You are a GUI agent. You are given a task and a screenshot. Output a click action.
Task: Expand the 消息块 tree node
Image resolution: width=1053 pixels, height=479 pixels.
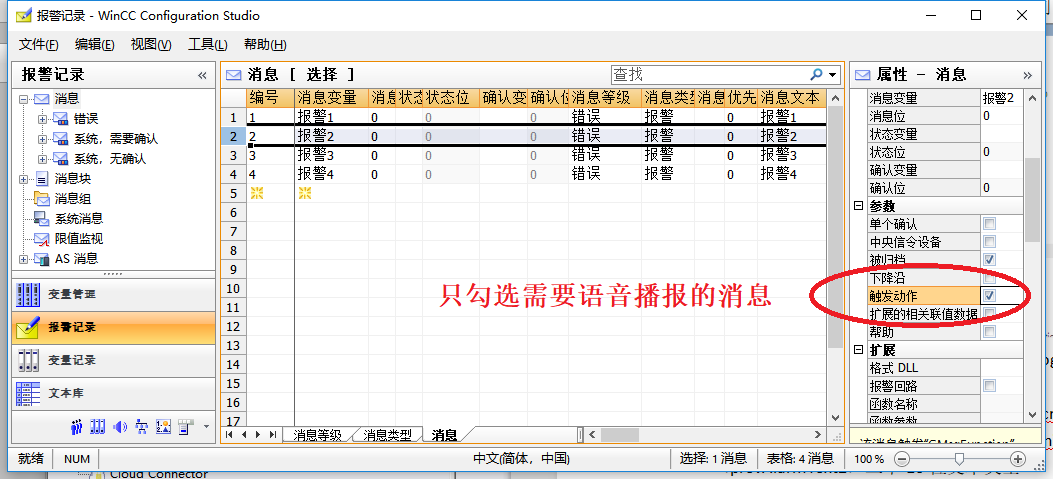click(x=24, y=178)
